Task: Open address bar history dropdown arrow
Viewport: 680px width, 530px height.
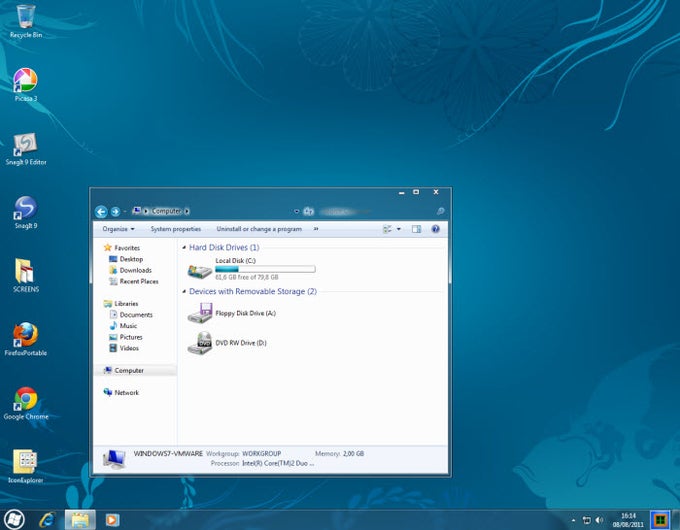Action: 297,211
